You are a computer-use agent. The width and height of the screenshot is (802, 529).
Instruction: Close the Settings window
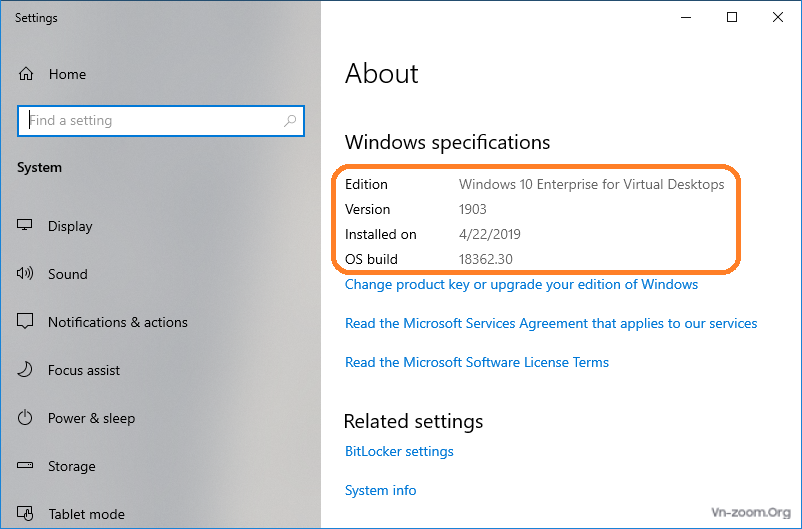pos(777,17)
